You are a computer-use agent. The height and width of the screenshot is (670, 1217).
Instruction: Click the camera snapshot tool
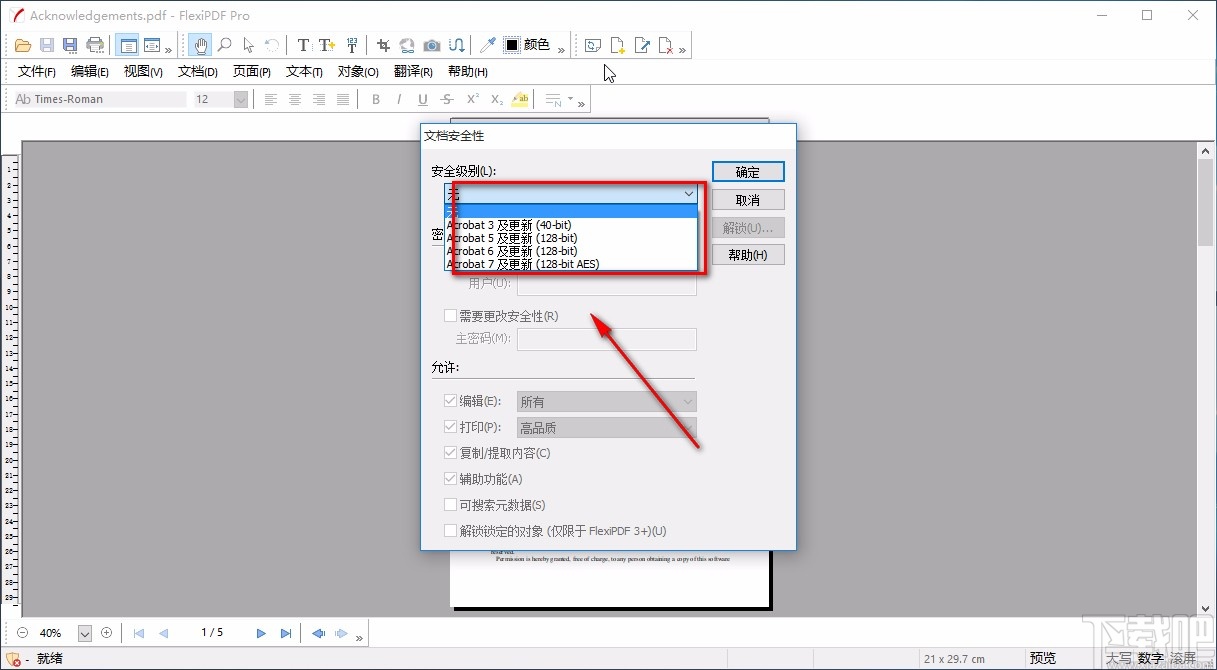431,45
